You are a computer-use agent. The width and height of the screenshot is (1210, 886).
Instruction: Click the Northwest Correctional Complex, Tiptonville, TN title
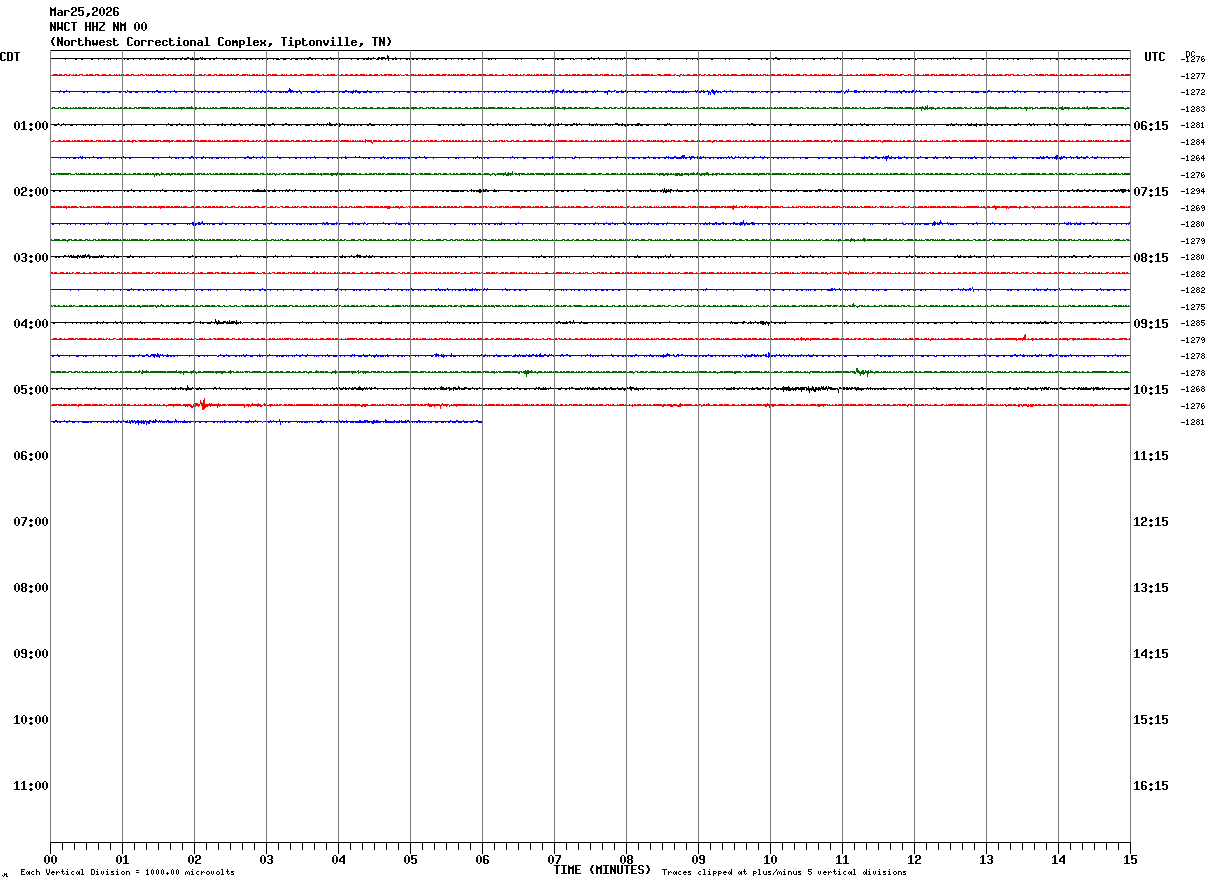point(221,42)
